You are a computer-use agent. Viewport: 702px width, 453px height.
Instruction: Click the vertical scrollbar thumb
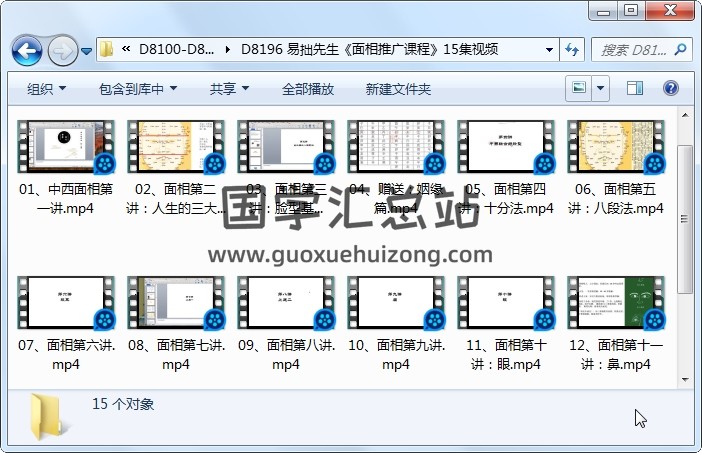pos(685,219)
